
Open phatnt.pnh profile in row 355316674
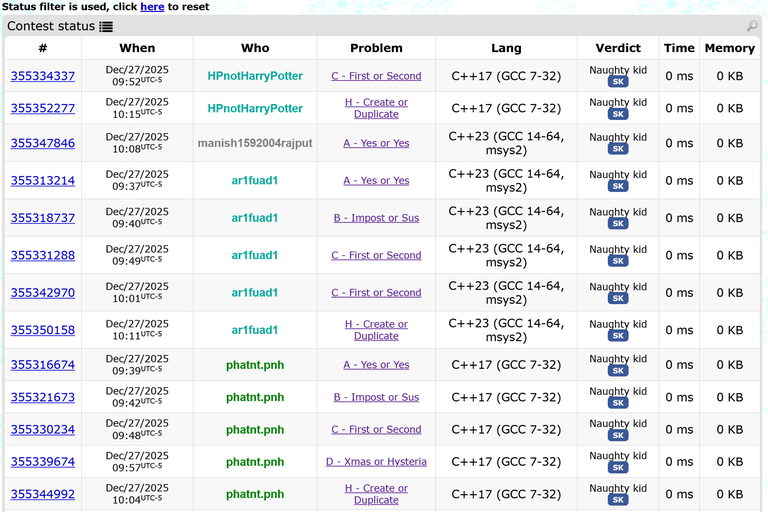(255, 365)
